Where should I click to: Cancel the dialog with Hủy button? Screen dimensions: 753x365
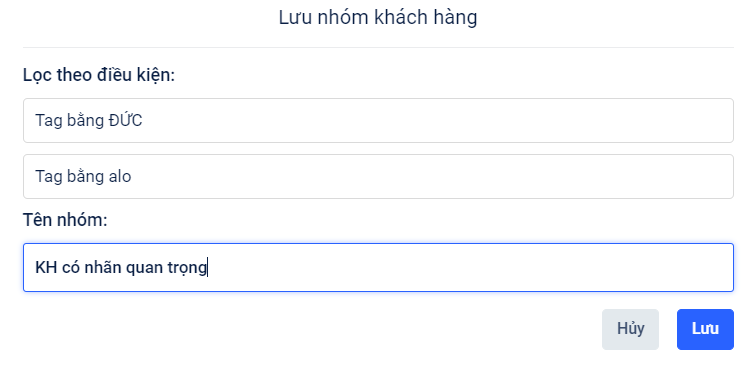pos(630,329)
